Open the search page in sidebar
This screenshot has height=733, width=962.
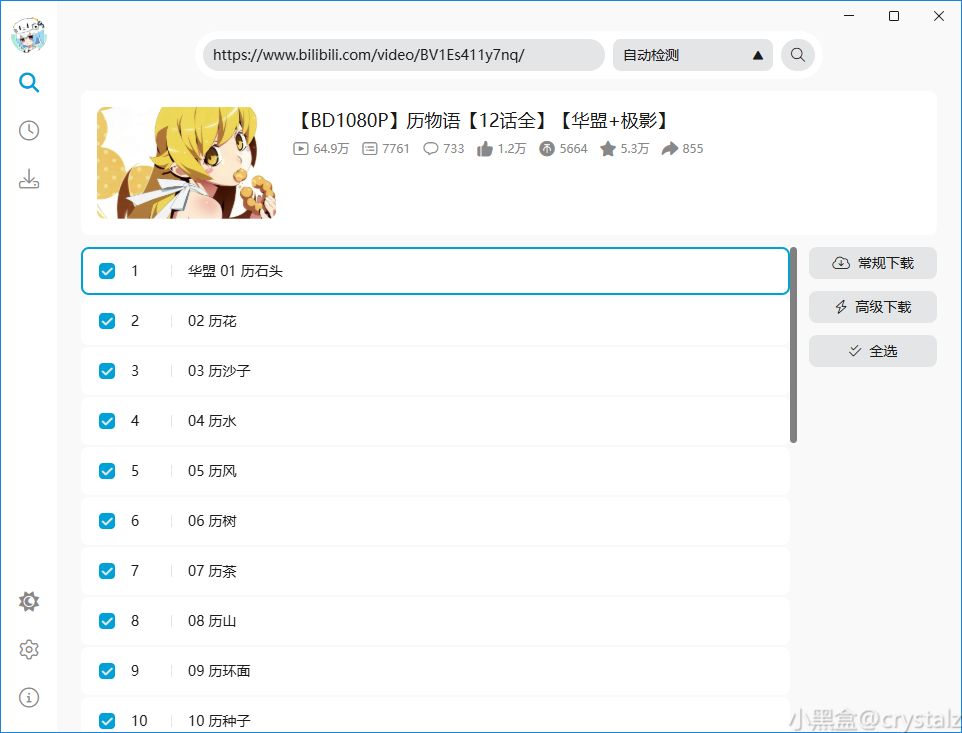click(29, 82)
